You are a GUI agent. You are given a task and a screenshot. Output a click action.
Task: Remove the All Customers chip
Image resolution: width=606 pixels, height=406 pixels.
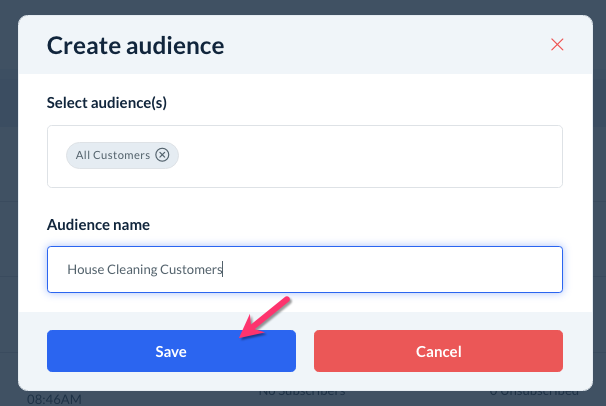click(163, 155)
